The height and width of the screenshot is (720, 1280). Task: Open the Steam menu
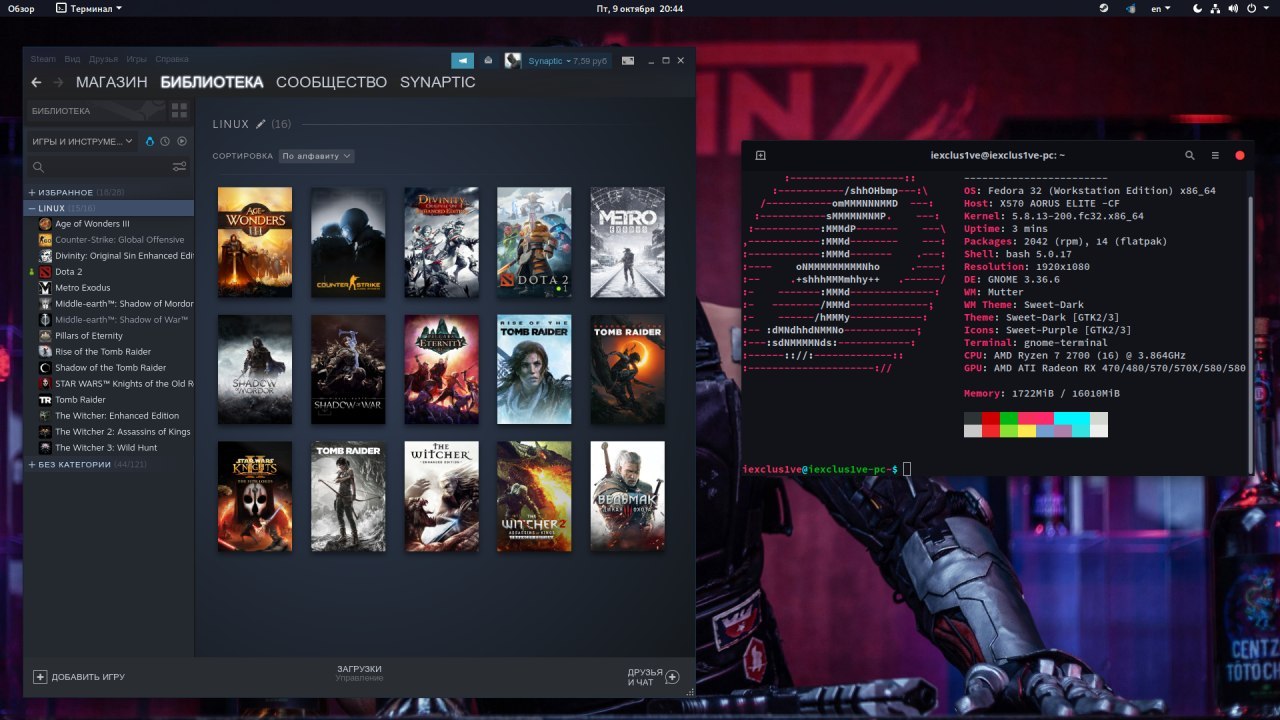[42, 59]
